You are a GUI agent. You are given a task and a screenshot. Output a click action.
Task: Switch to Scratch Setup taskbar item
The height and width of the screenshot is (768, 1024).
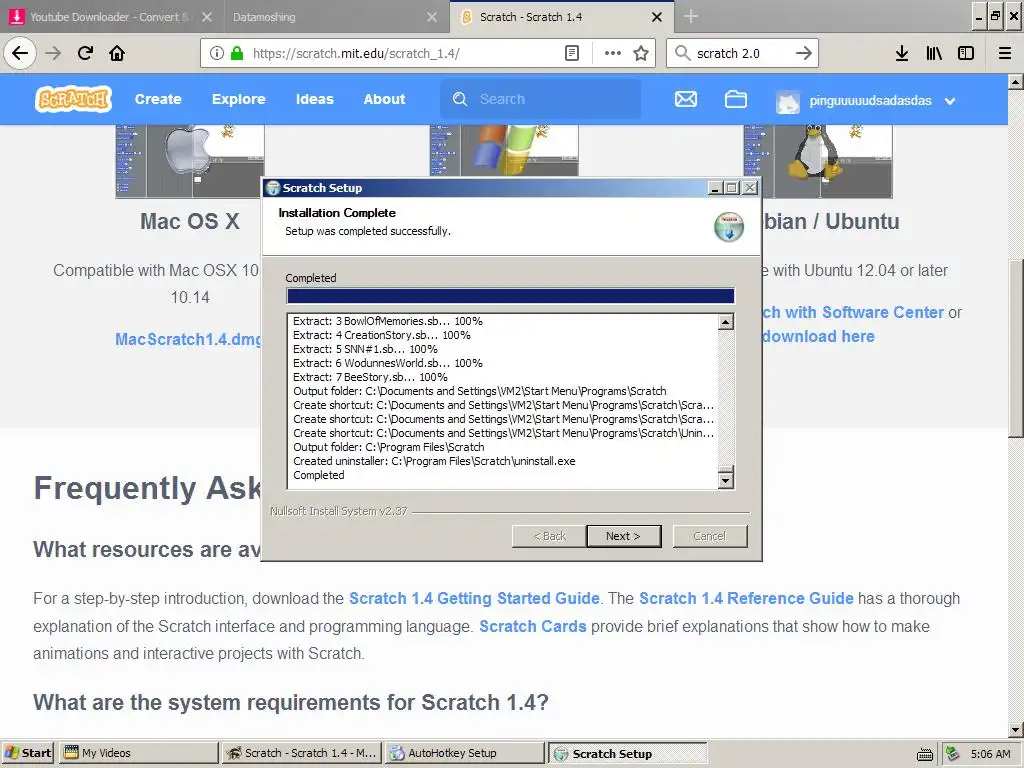tap(628, 753)
